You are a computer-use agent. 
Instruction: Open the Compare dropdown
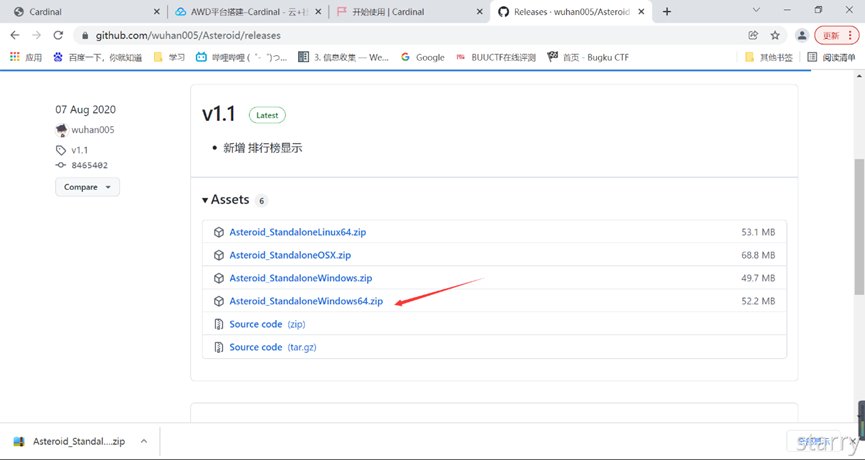[x=87, y=187]
